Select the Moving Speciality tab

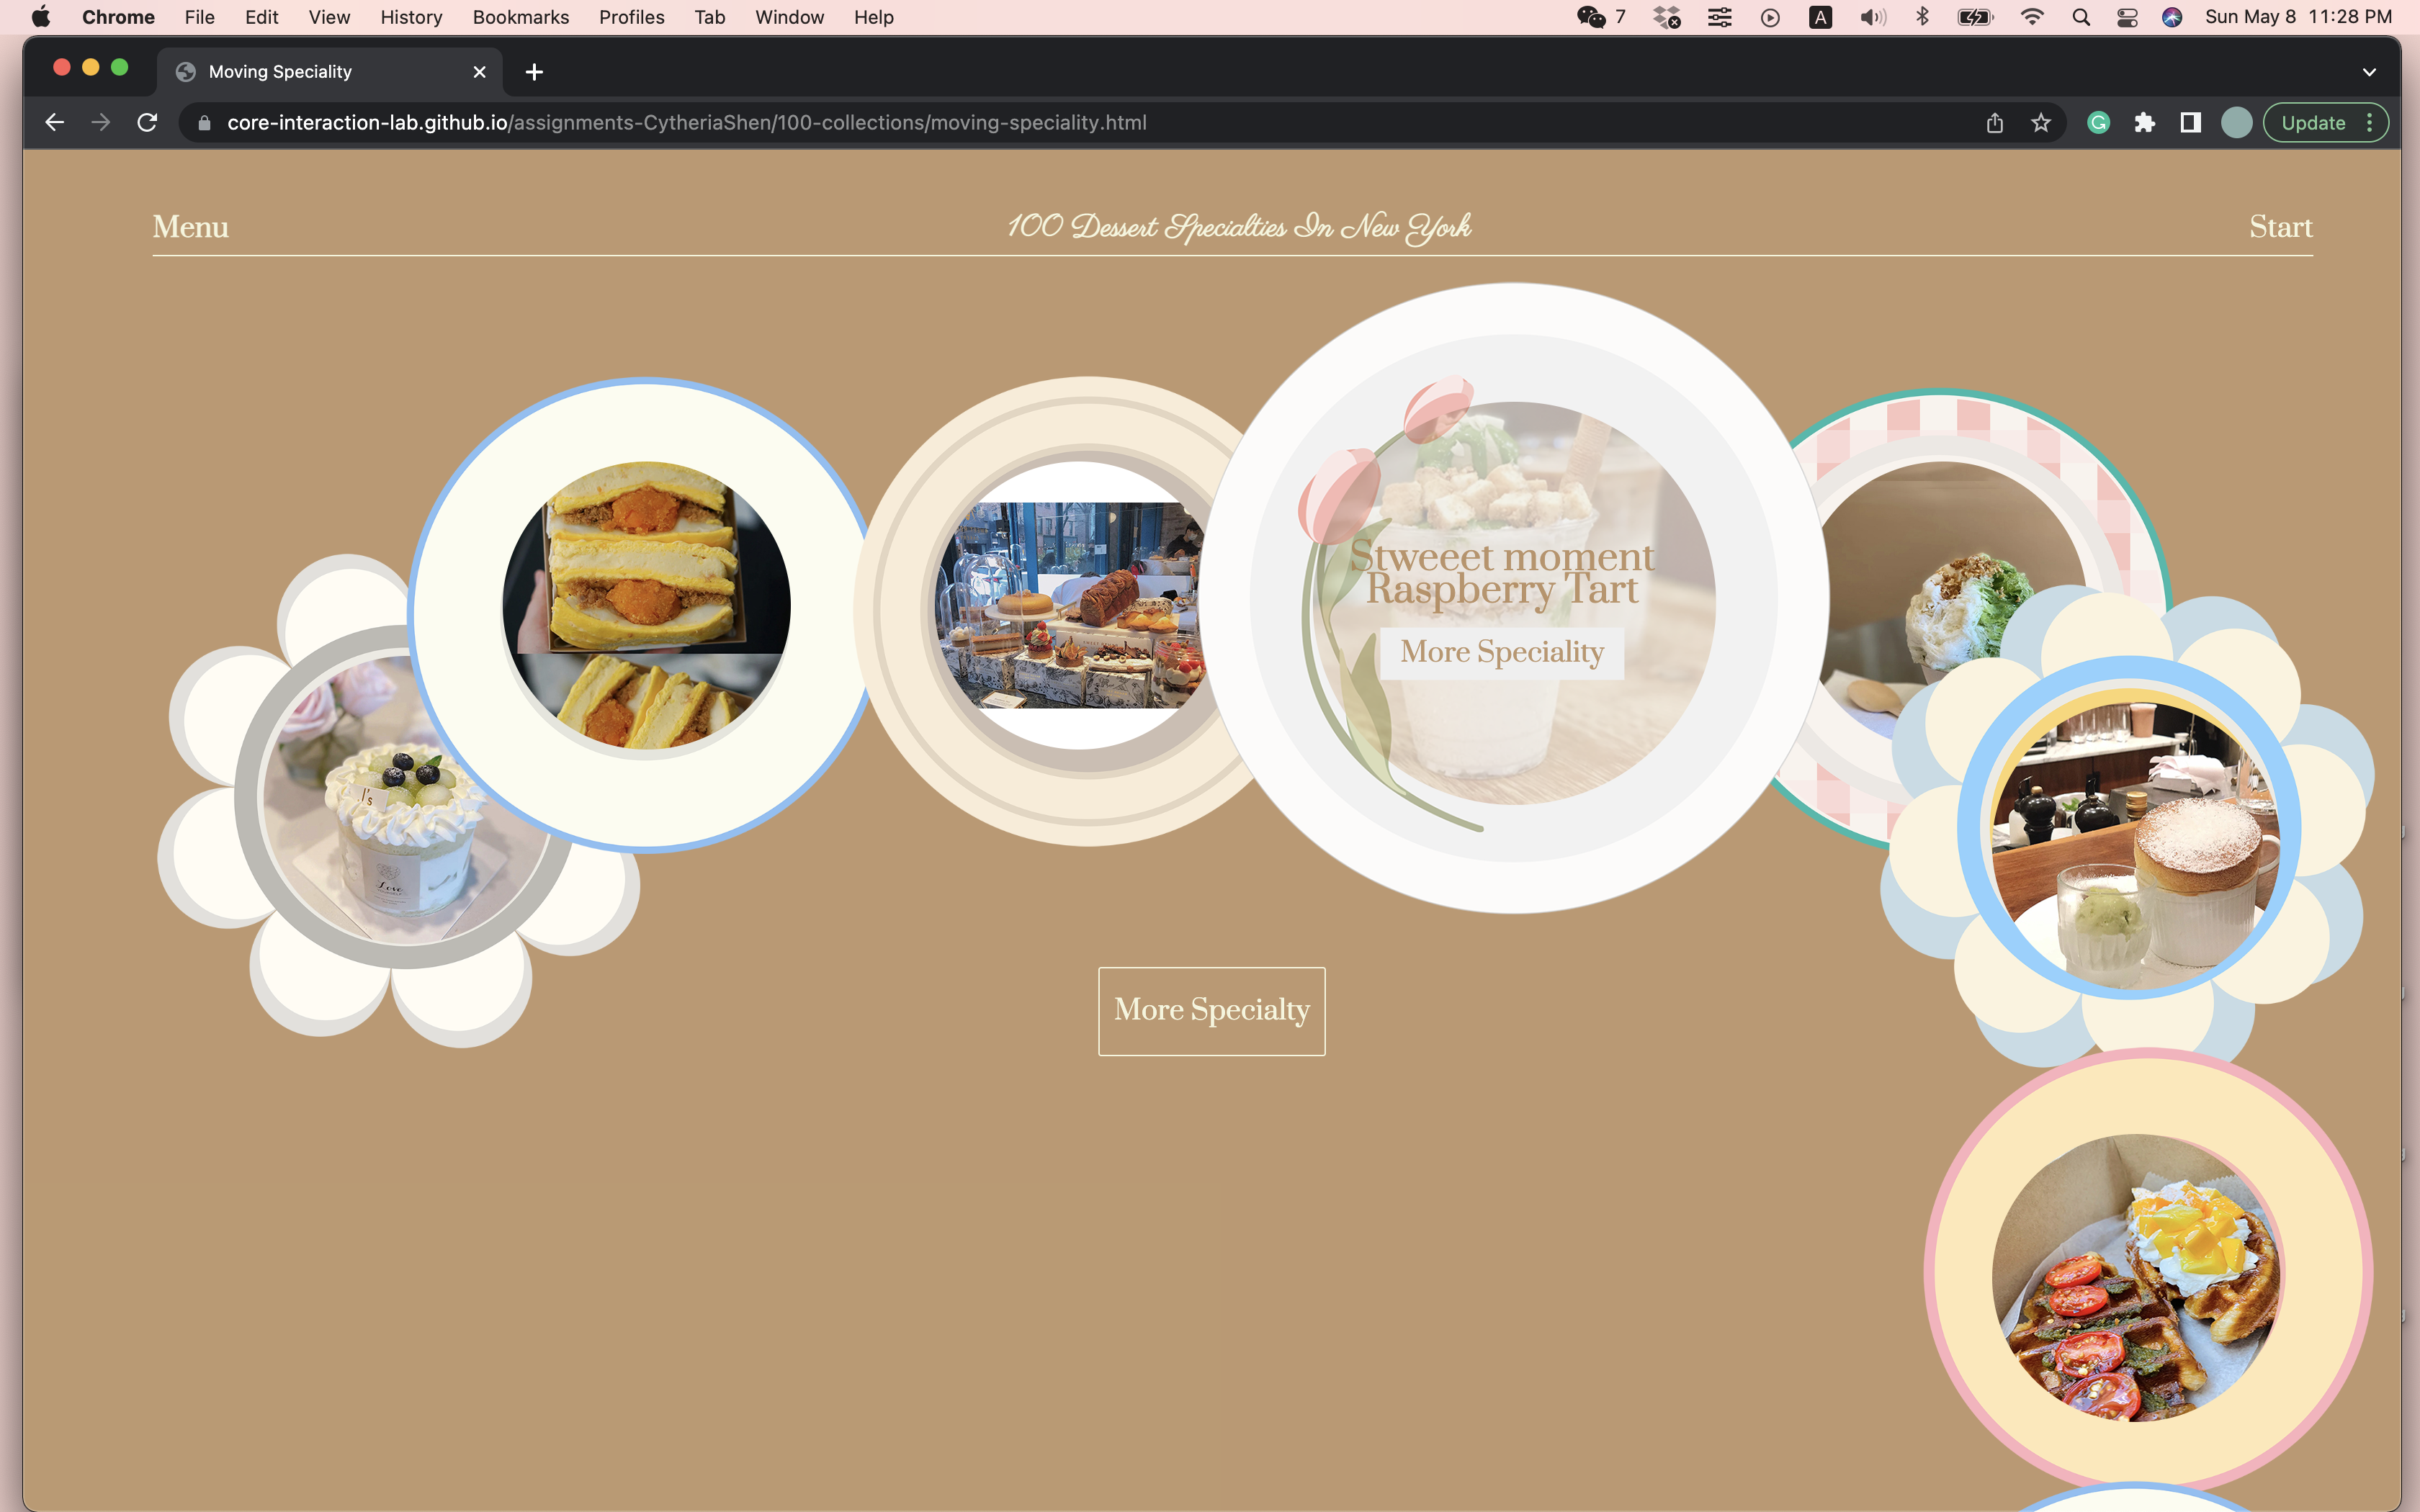[x=330, y=72]
